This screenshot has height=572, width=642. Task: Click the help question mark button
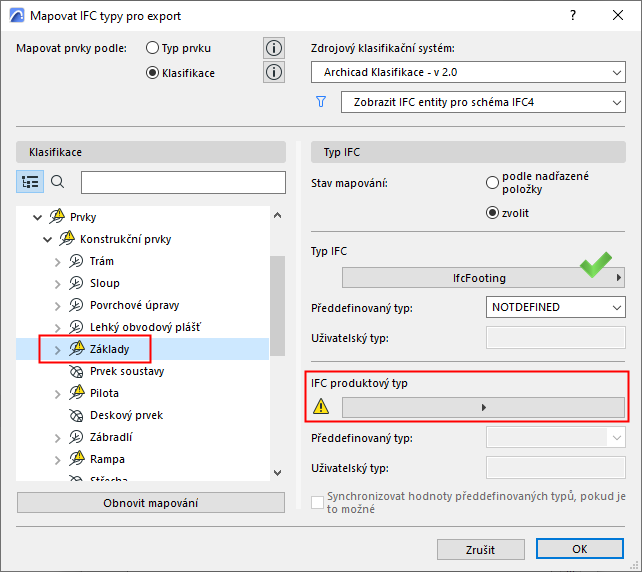[573, 16]
